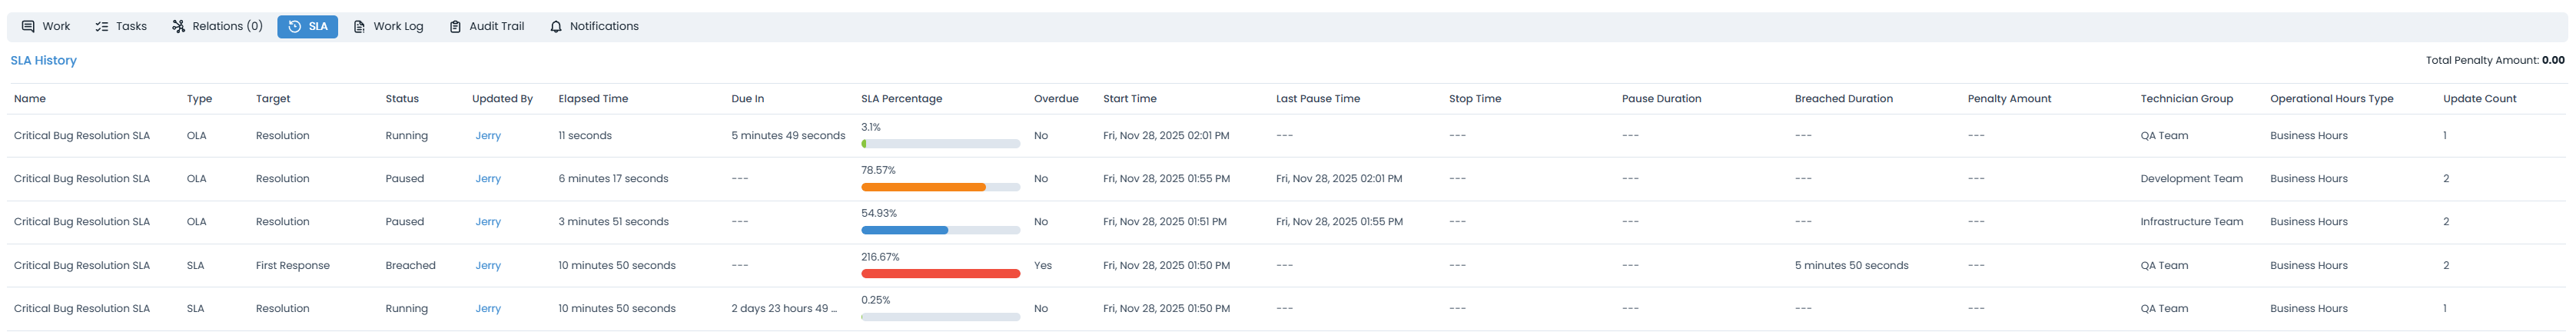Click the orange 78.57% SLA progress bar
The image size is (2576, 332).
point(923,188)
